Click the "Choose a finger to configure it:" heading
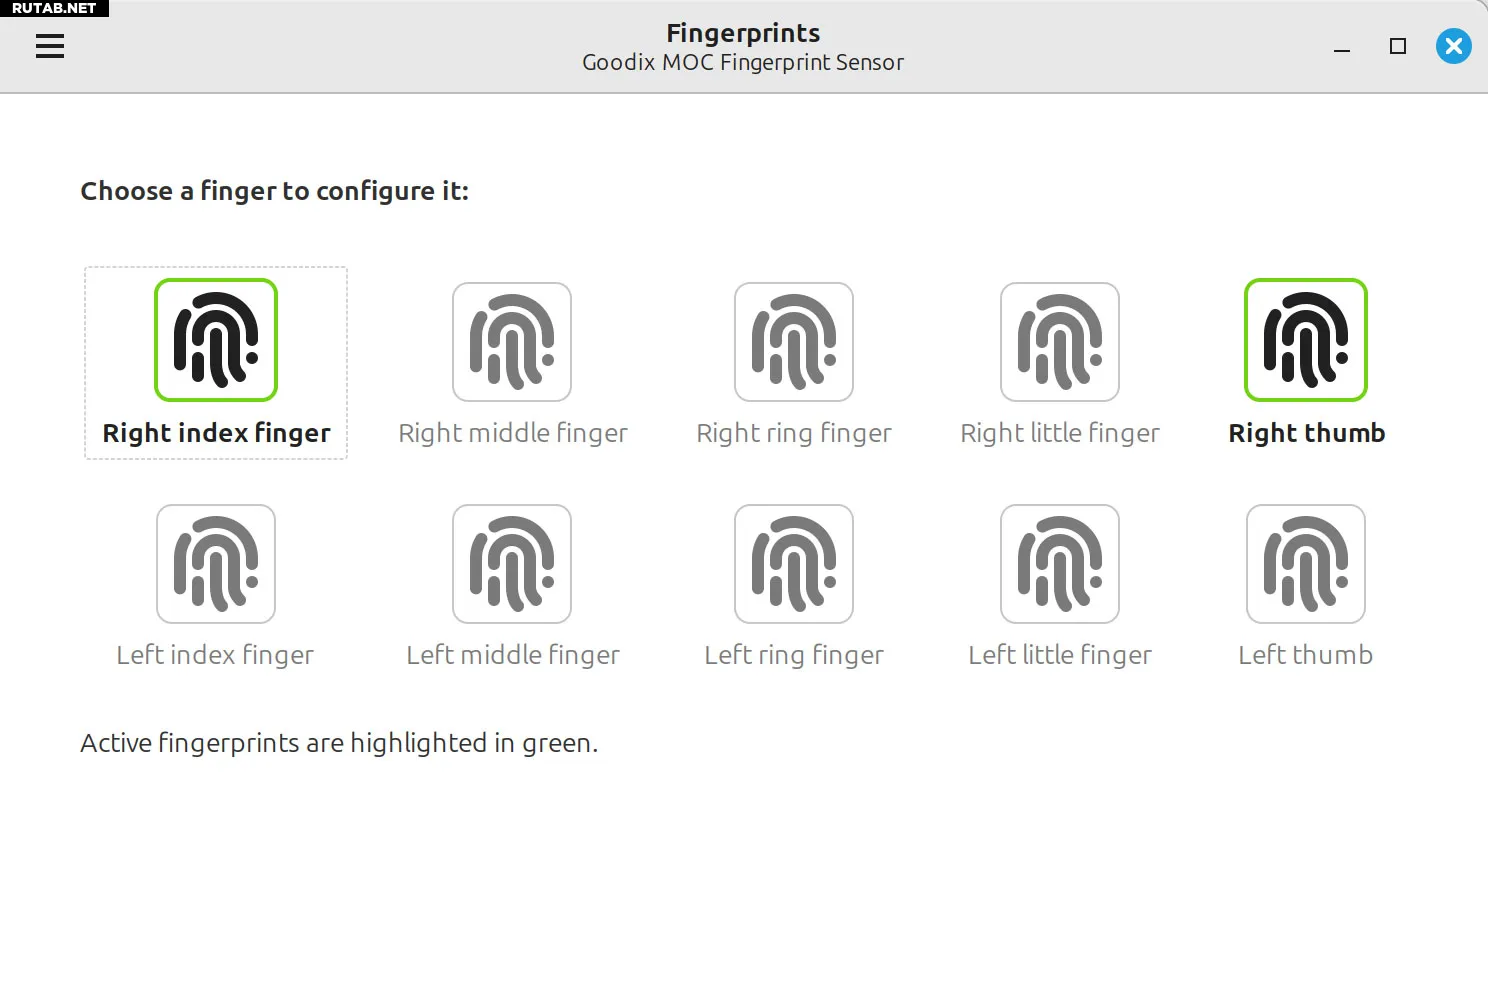 (275, 191)
